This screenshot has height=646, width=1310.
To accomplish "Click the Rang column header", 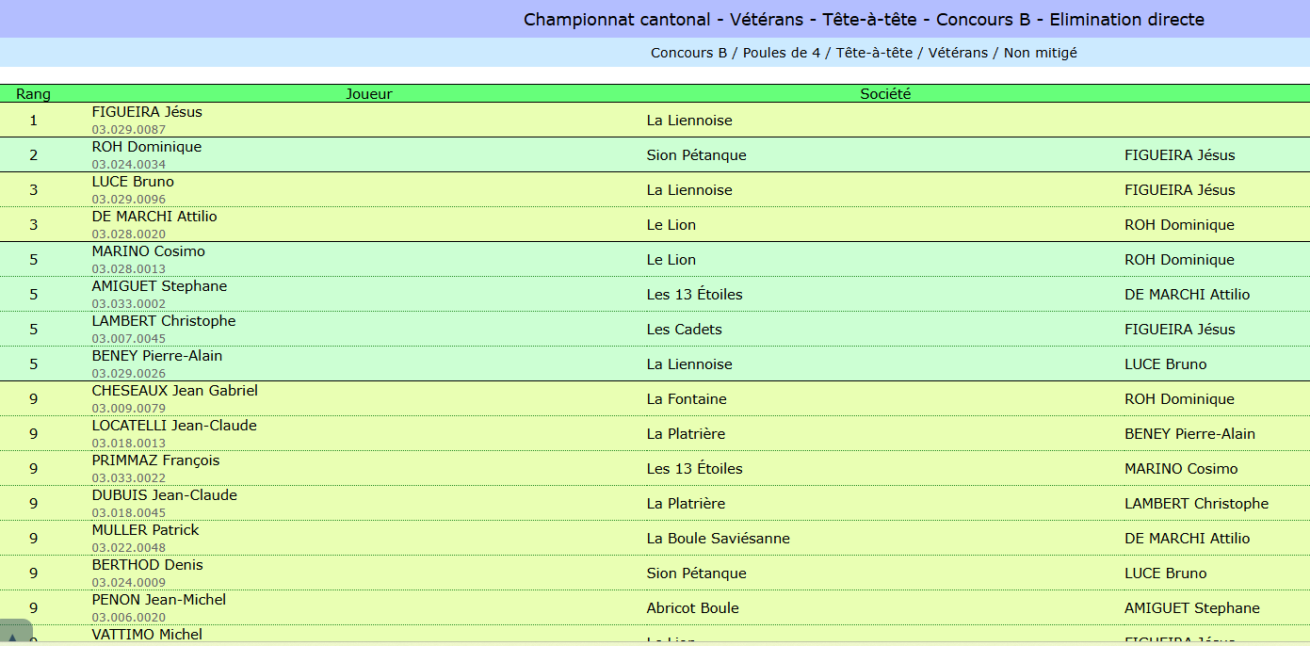I will 33,94.
